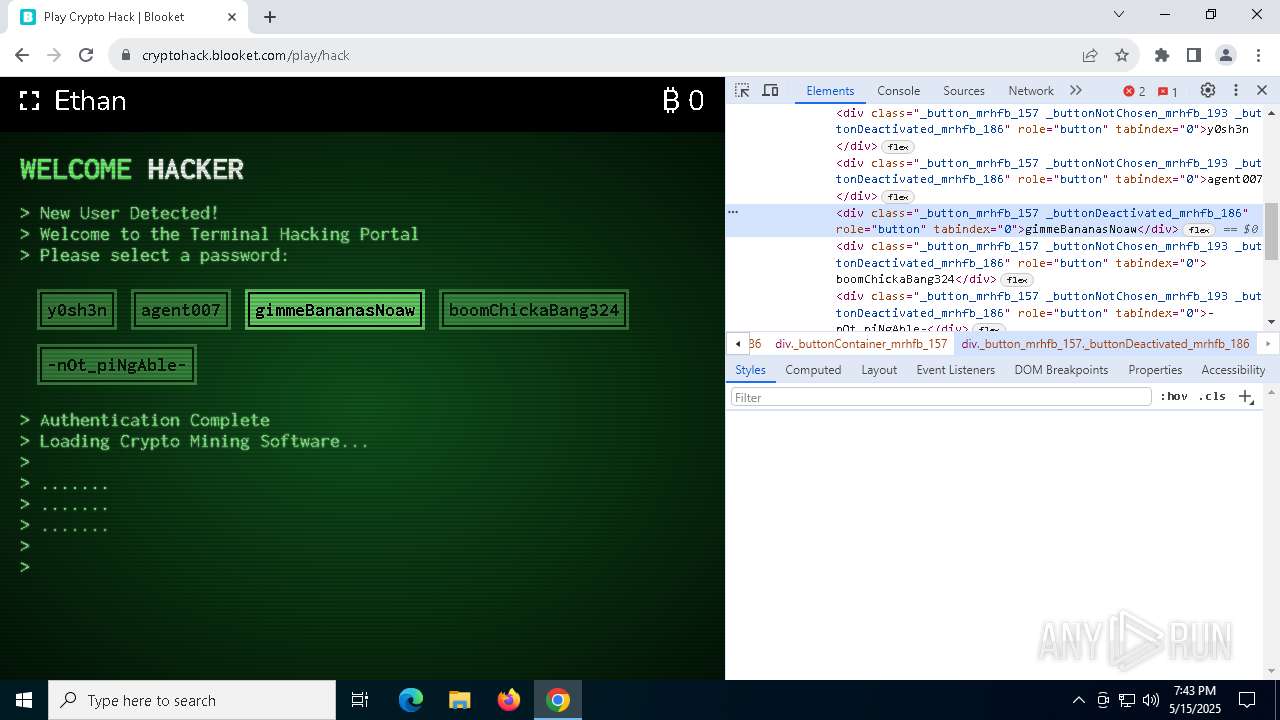Toggle .cls element classes panel

(1212, 397)
